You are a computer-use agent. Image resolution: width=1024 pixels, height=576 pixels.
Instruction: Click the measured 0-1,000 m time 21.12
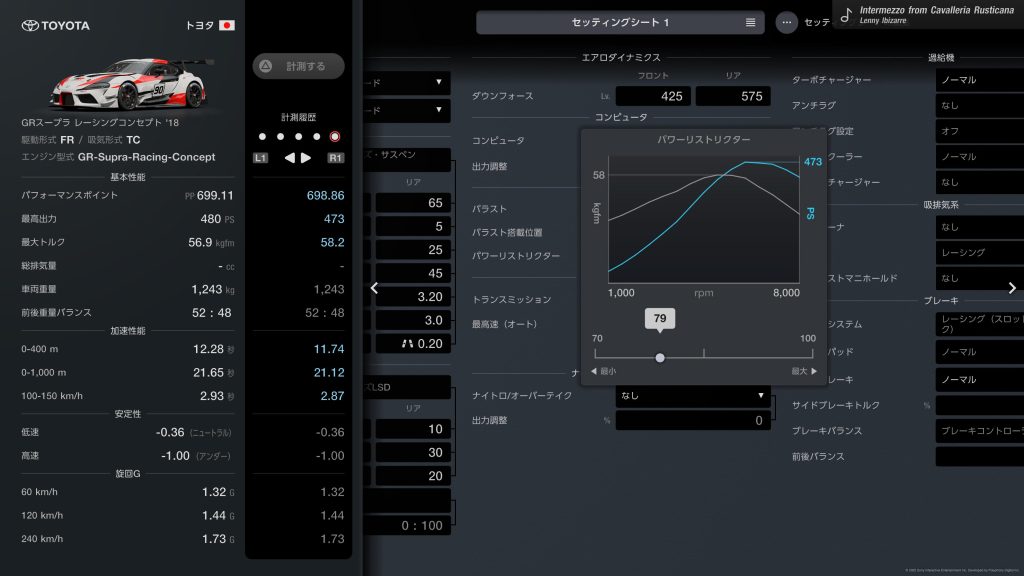[x=329, y=372]
